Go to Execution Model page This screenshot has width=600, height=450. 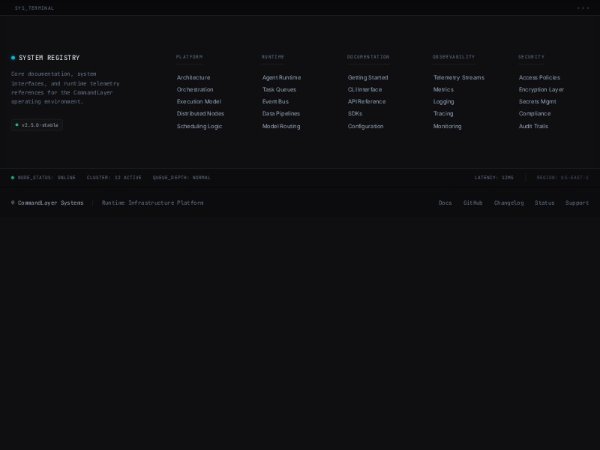(199, 102)
